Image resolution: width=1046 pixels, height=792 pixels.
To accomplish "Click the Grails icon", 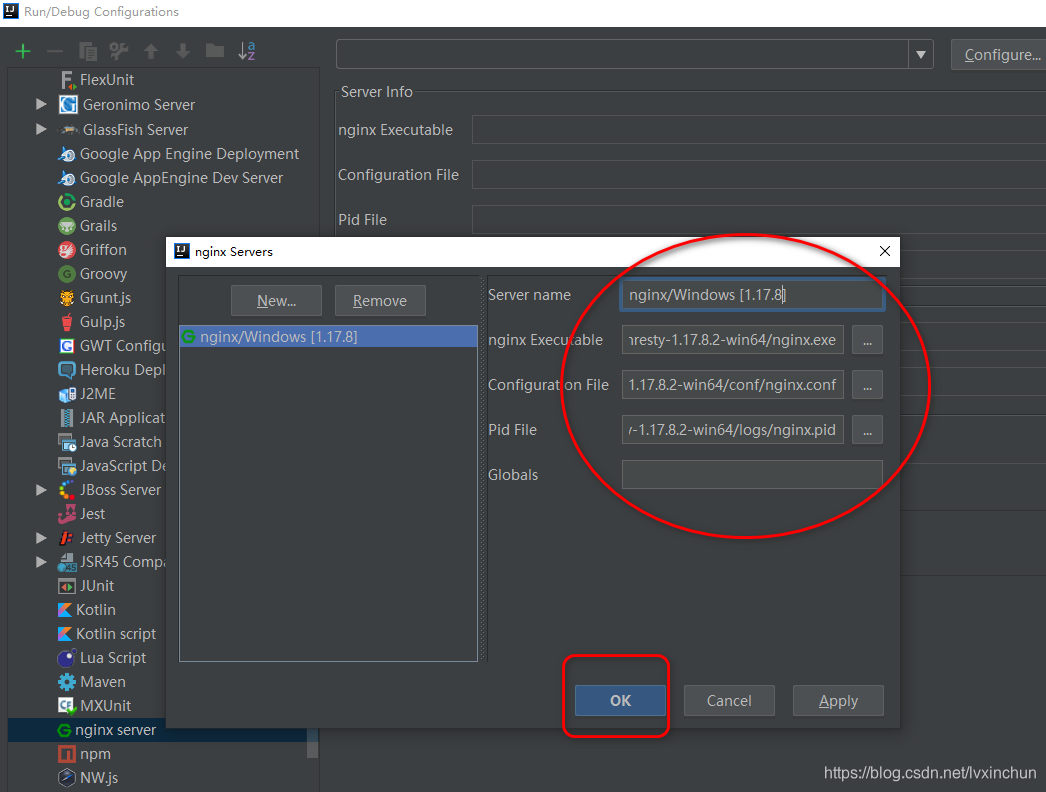I will coord(67,226).
